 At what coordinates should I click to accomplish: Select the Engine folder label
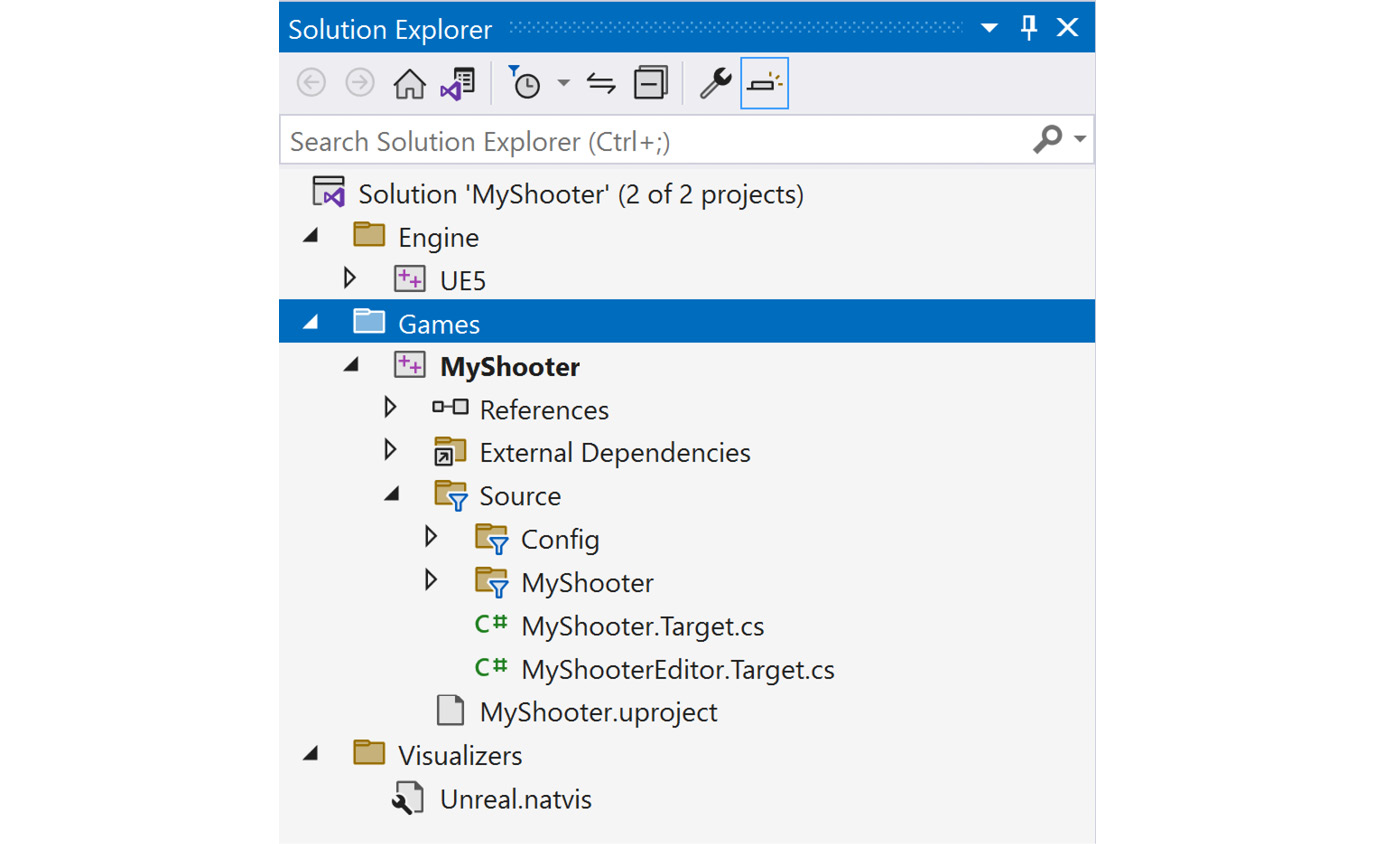(438, 238)
